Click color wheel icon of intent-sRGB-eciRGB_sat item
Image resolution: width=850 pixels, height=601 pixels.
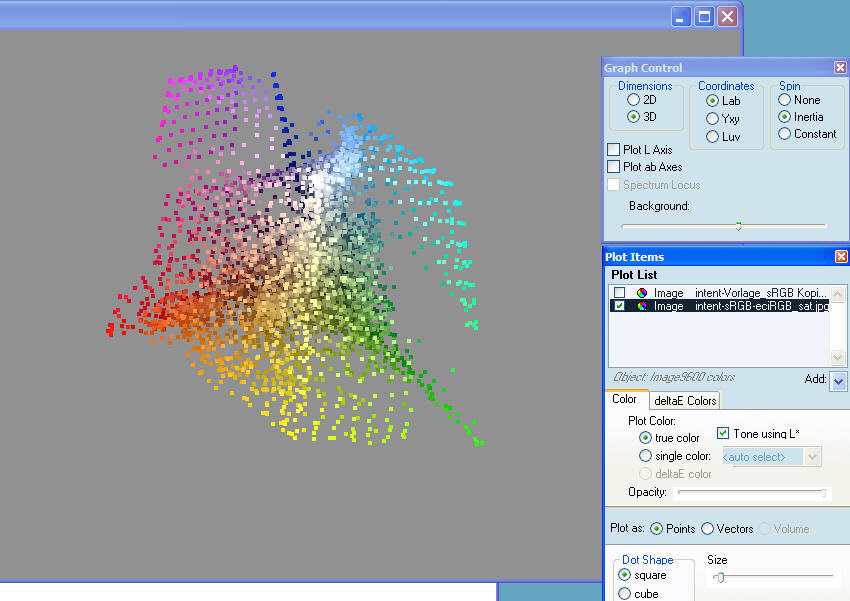click(x=642, y=306)
